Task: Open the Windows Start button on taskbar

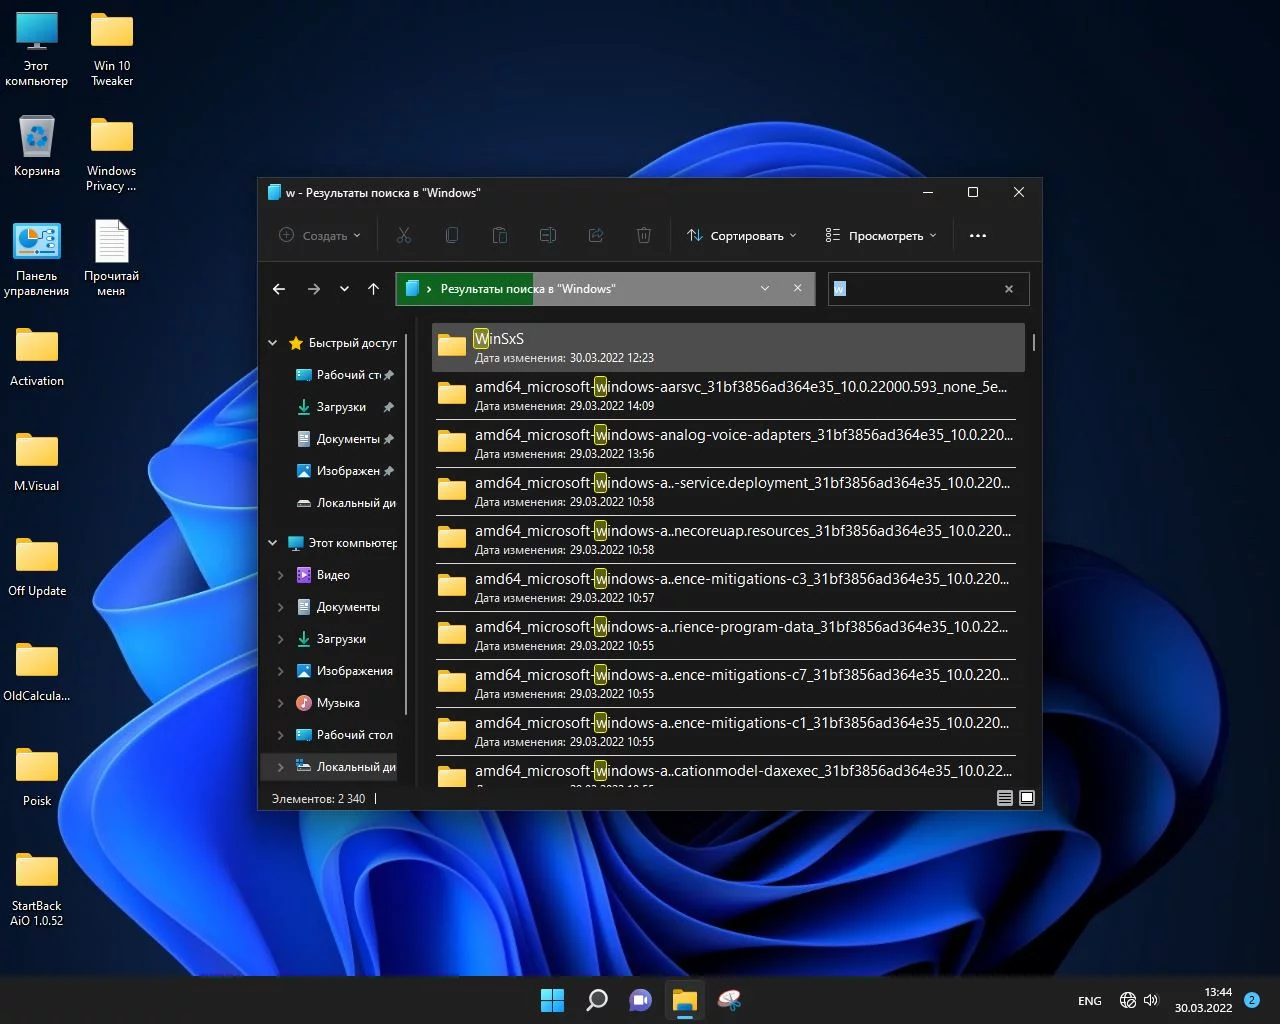Action: click(552, 1000)
